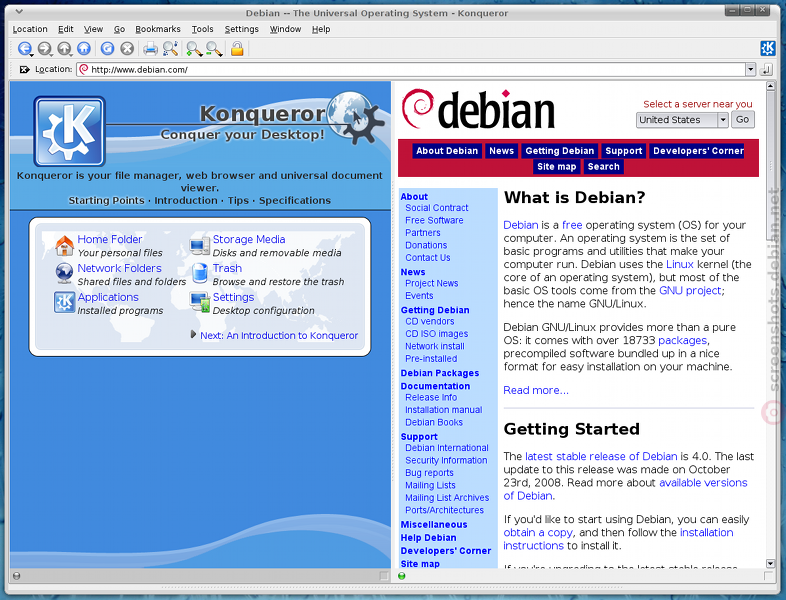Image resolution: width=786 pixels, height=600 pixels.
Task: Click the Specifications link in Konqueror intro
Action: [x=295, y=200]
